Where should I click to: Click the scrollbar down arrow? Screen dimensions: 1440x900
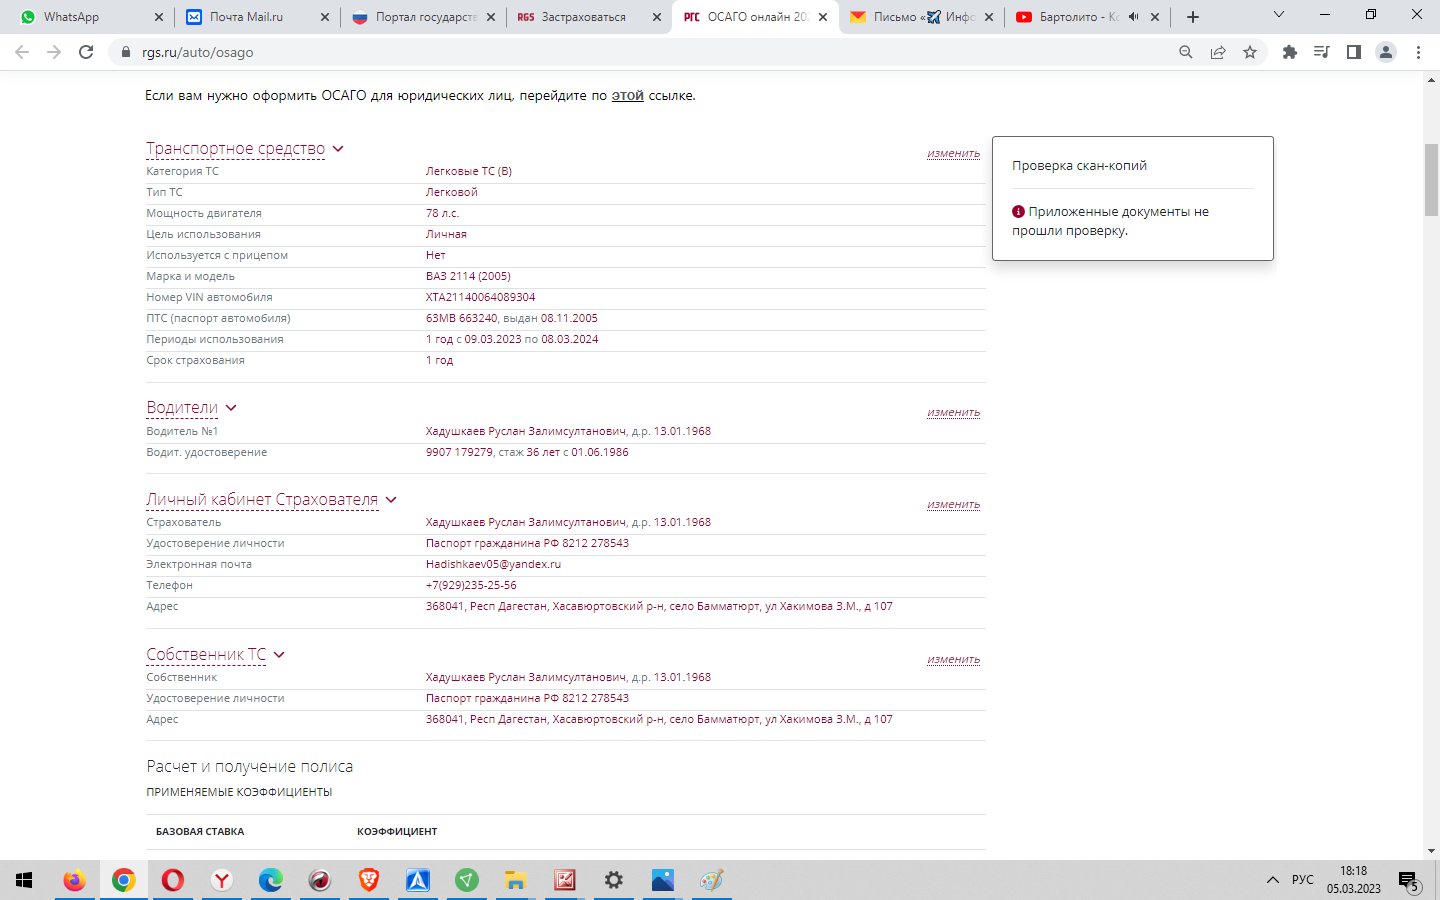[x=1431, y=851]
